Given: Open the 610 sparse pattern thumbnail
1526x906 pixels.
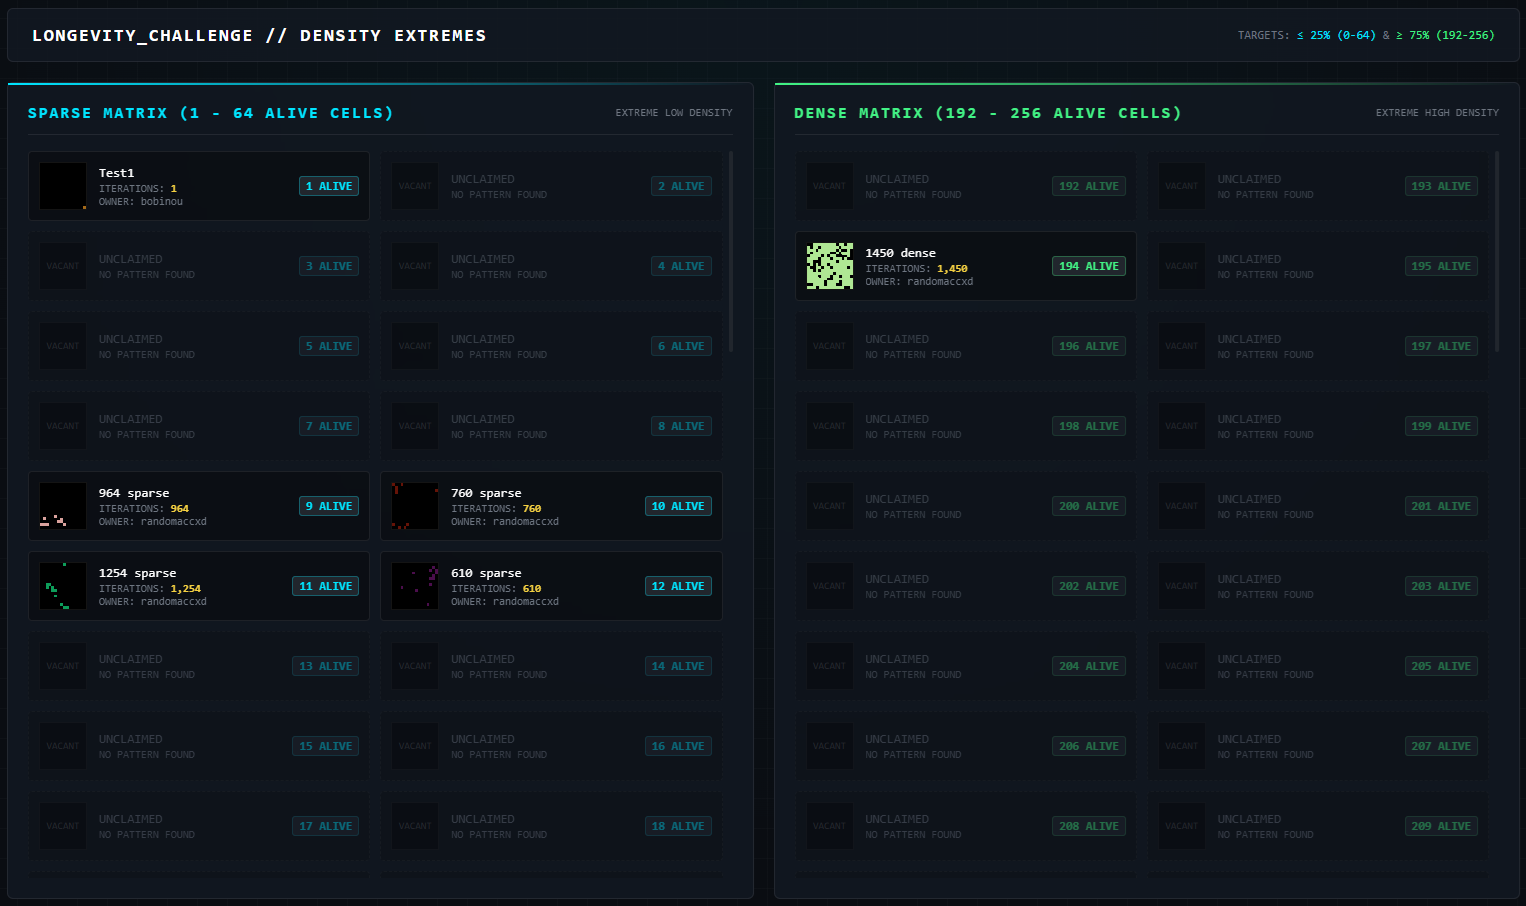Looking at the screenshot, I should [x=415, y=586].
